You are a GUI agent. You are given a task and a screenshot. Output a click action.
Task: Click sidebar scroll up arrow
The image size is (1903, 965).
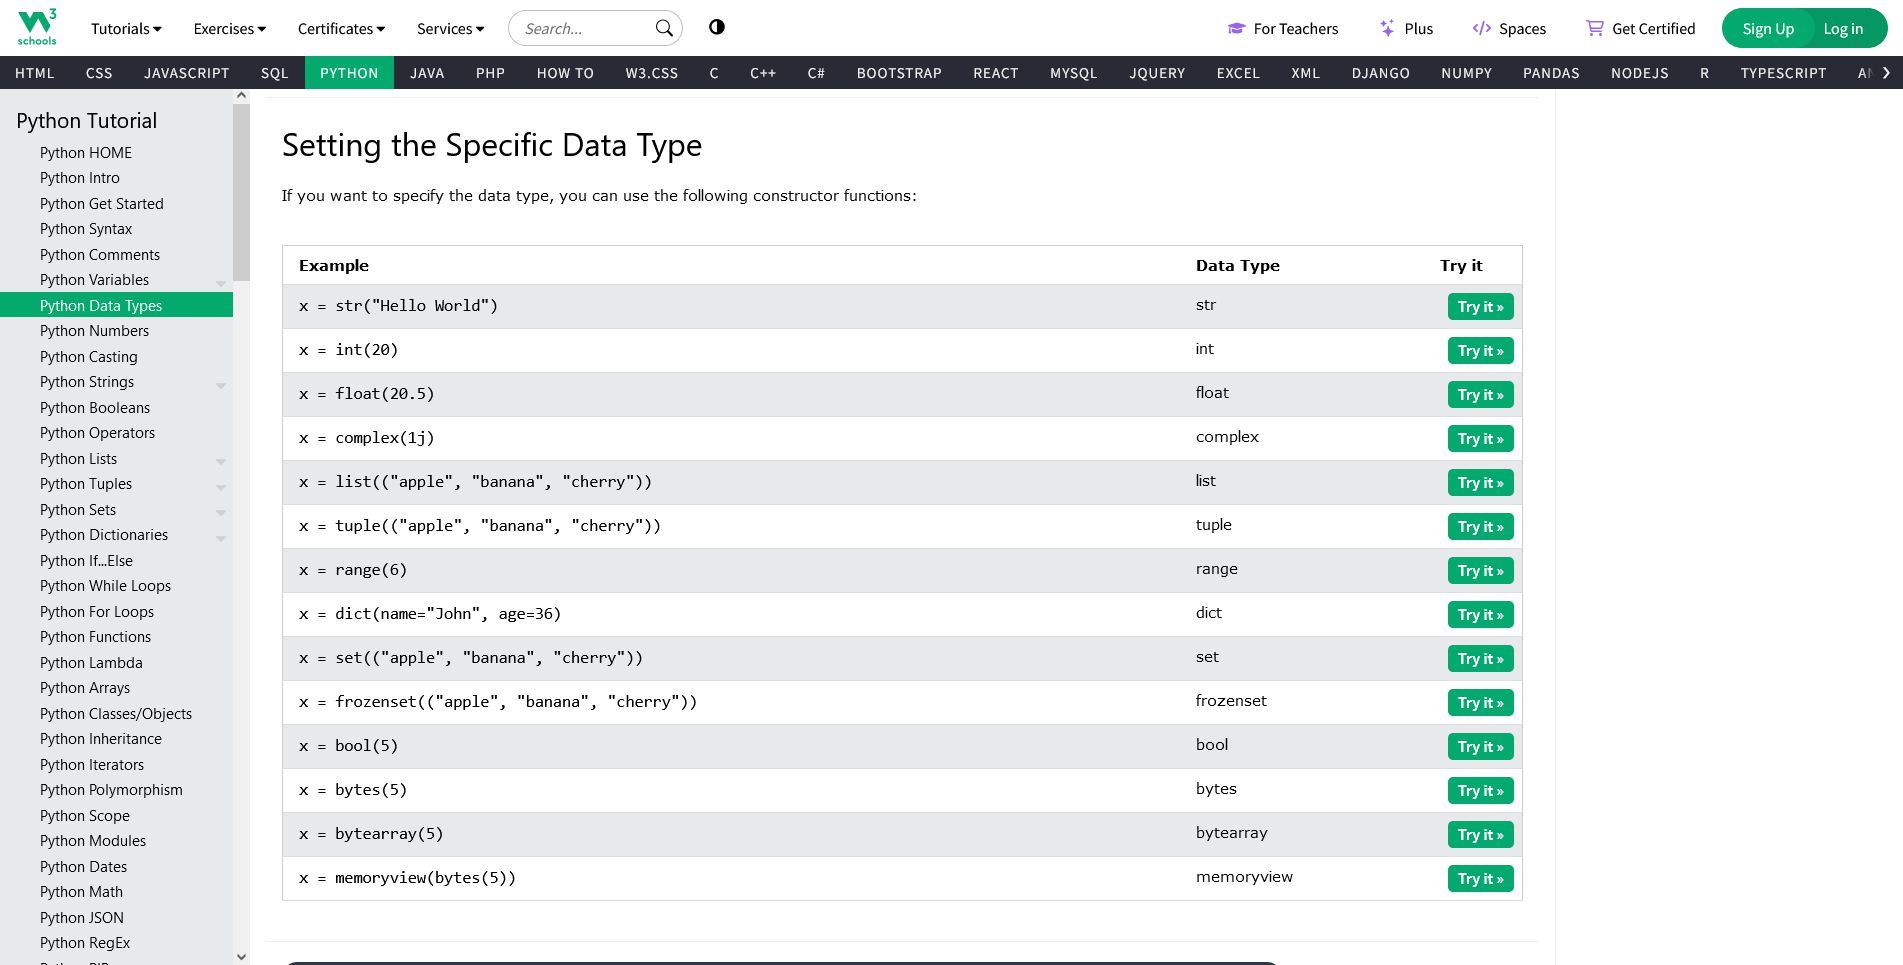(241, 96)
